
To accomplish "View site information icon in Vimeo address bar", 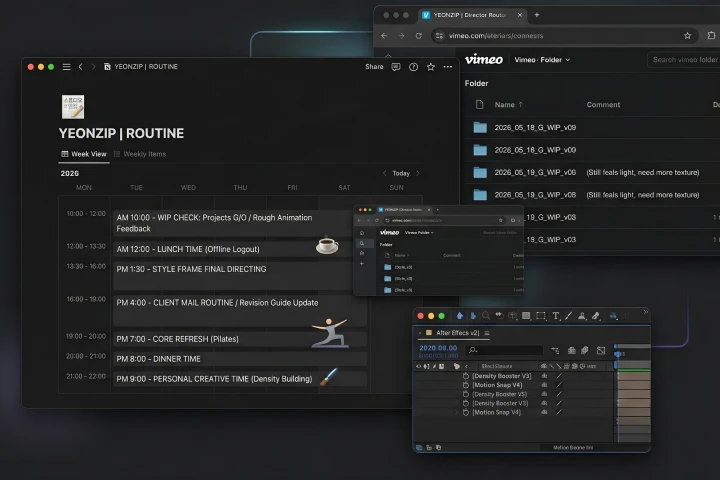I will coord(439,36).
